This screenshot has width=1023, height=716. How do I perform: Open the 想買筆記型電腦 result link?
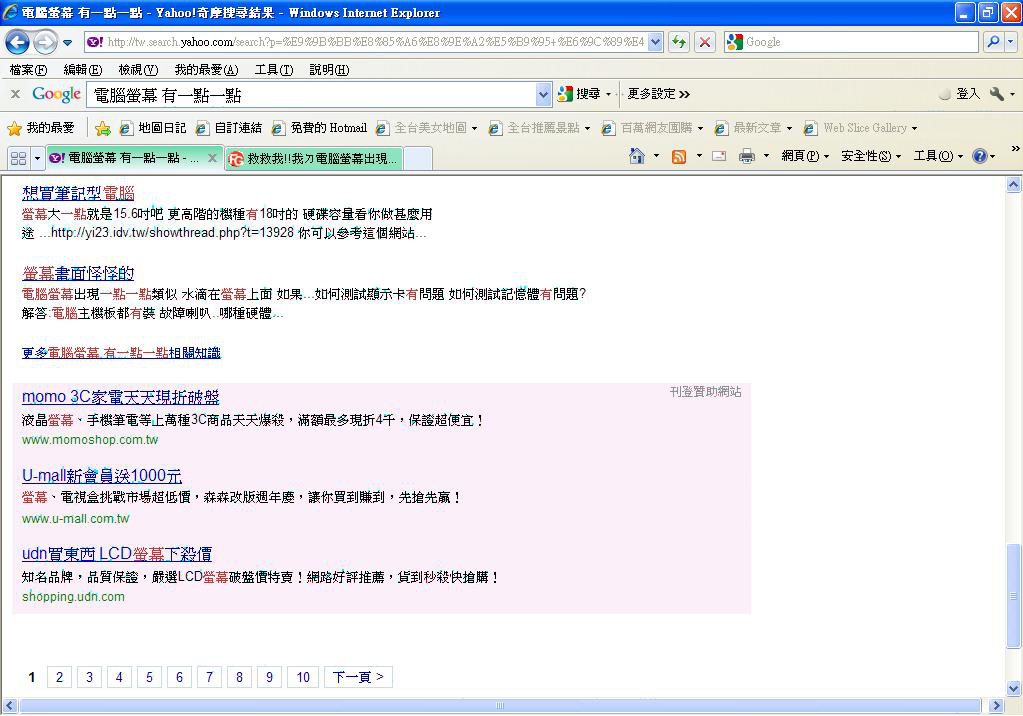coord(78,193)
